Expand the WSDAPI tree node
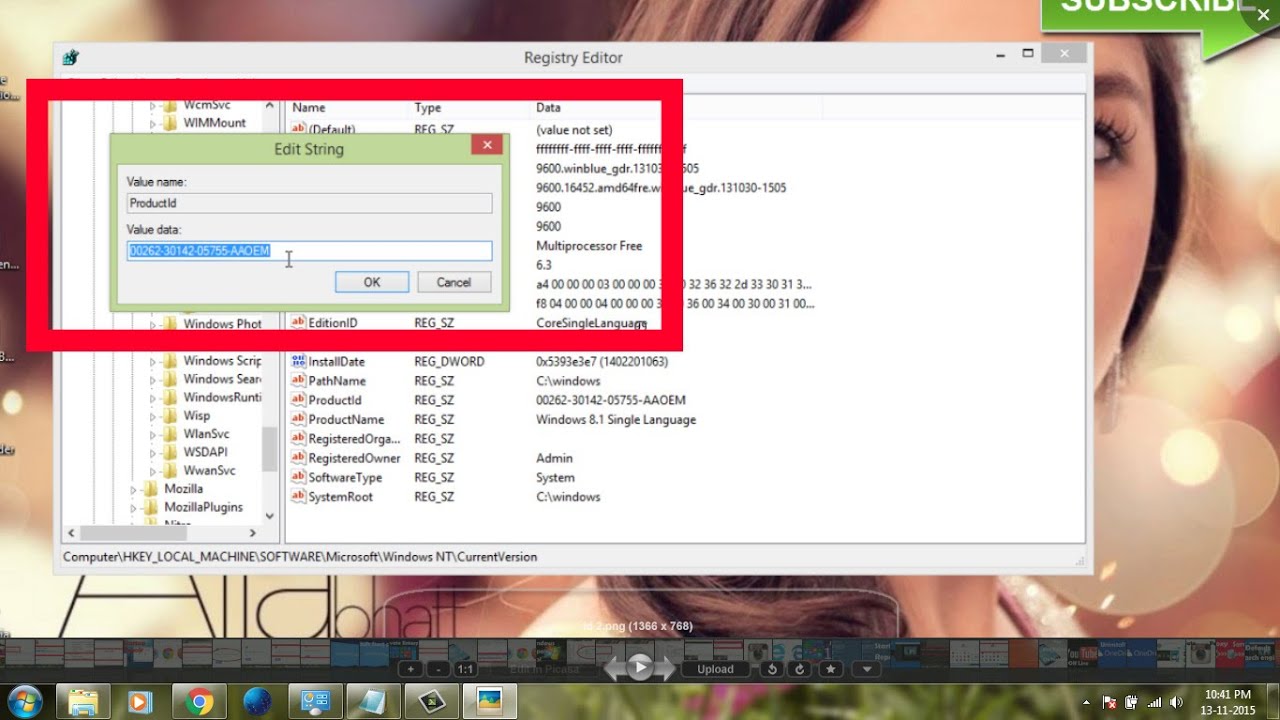 [153, 452]
